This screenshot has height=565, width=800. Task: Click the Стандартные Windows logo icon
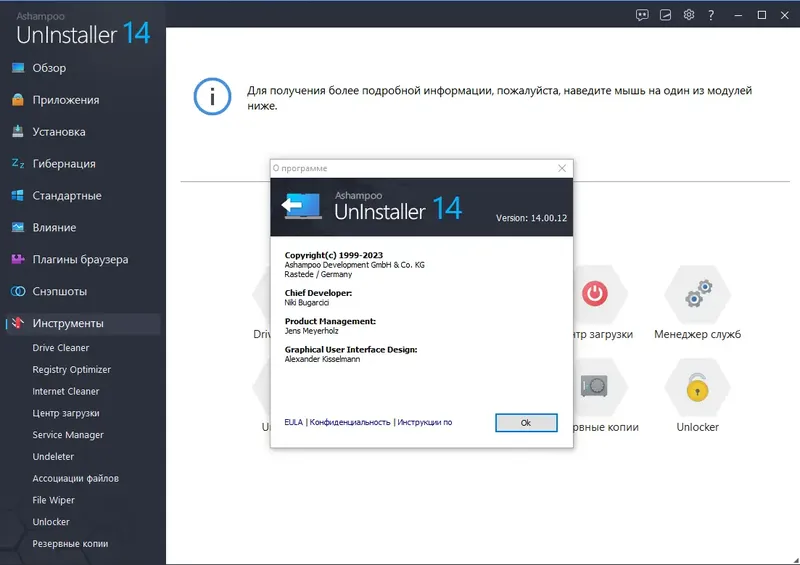point(18,195)
